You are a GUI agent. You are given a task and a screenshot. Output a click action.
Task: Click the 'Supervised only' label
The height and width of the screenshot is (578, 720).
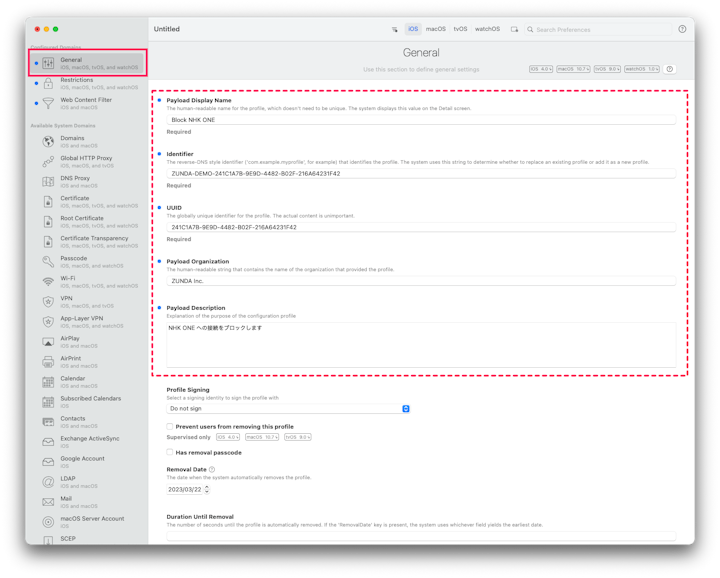[x=188, y=437]
